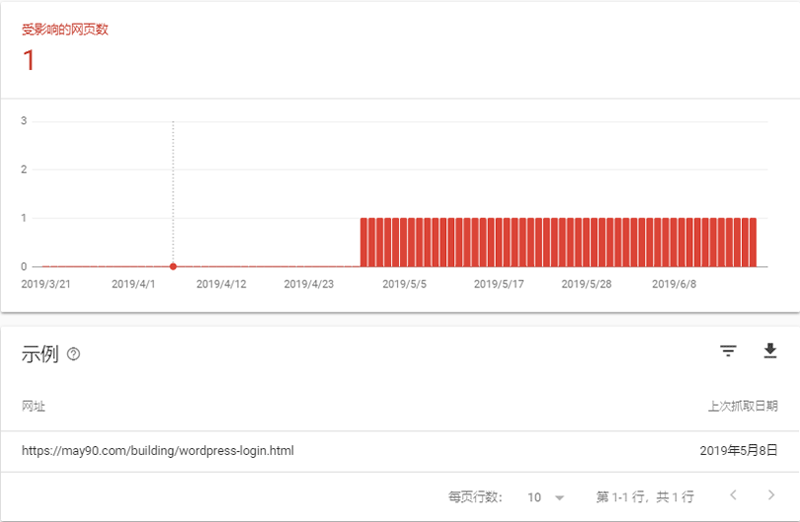This screenshot has width=800, height=522.
Task: Click the 2019/6/8 axis date label
Action: 674,284
